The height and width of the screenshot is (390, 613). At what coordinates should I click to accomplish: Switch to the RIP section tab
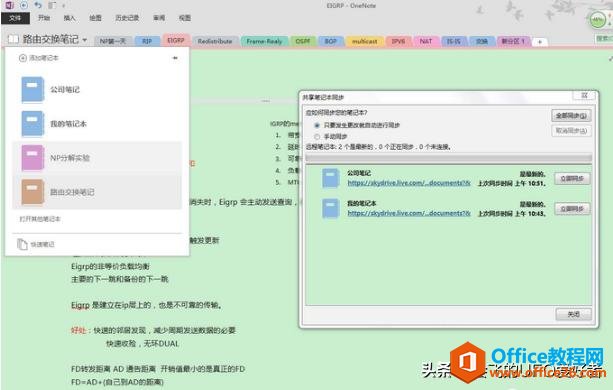point(147,41)
